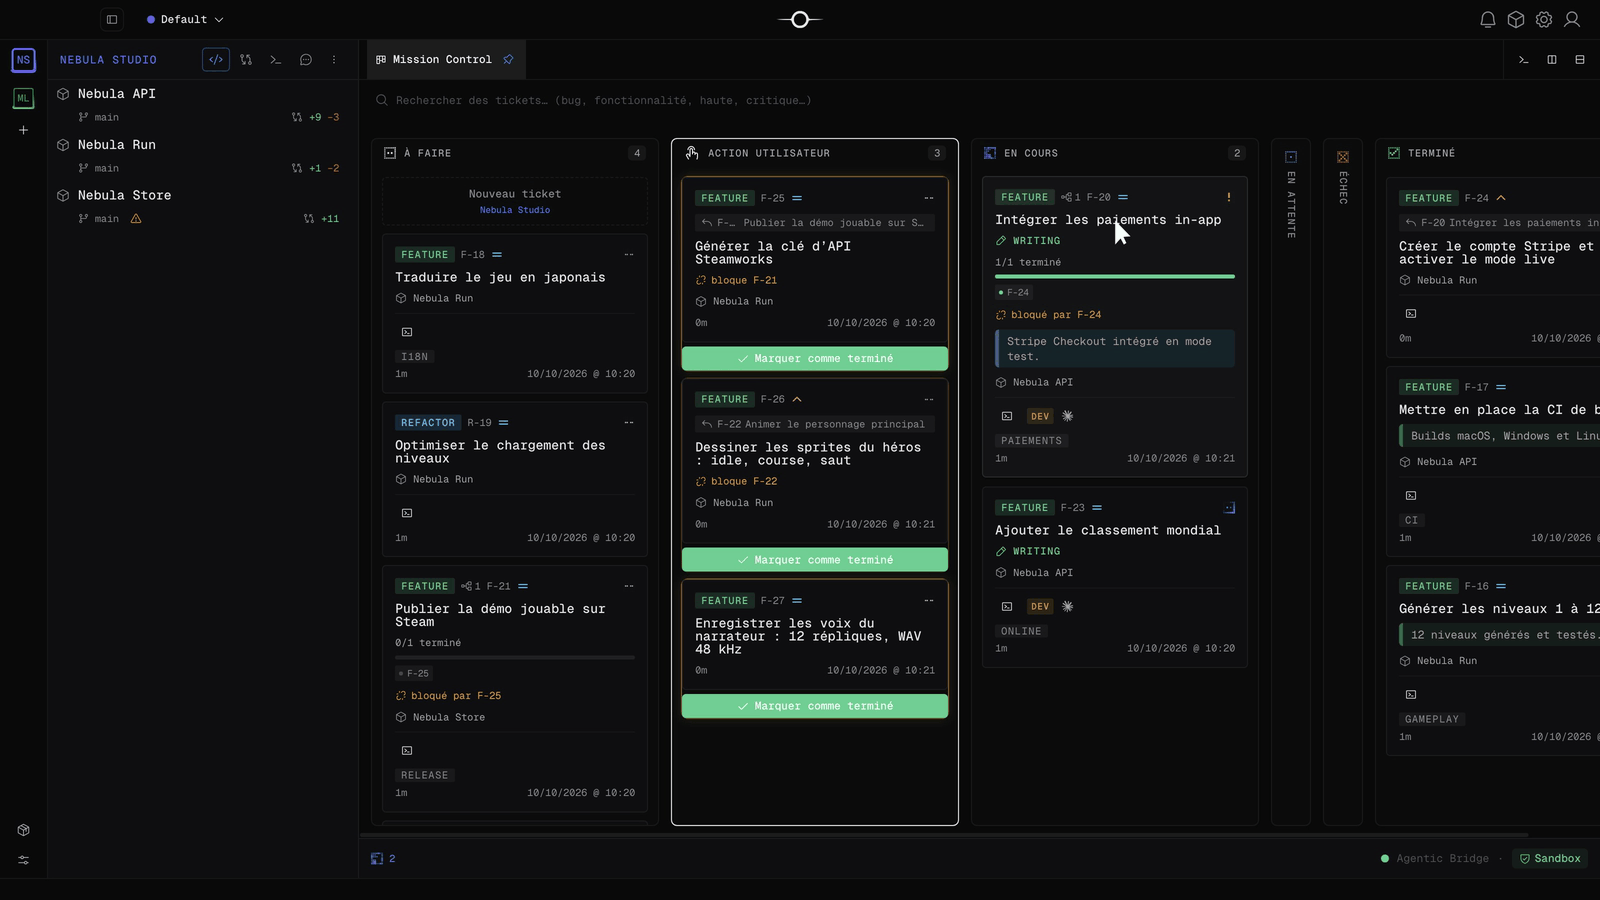The height and width of the screenshot is (900, 1600).
Task: Open Nebula Run repository
Action: [x=117, y=144]
